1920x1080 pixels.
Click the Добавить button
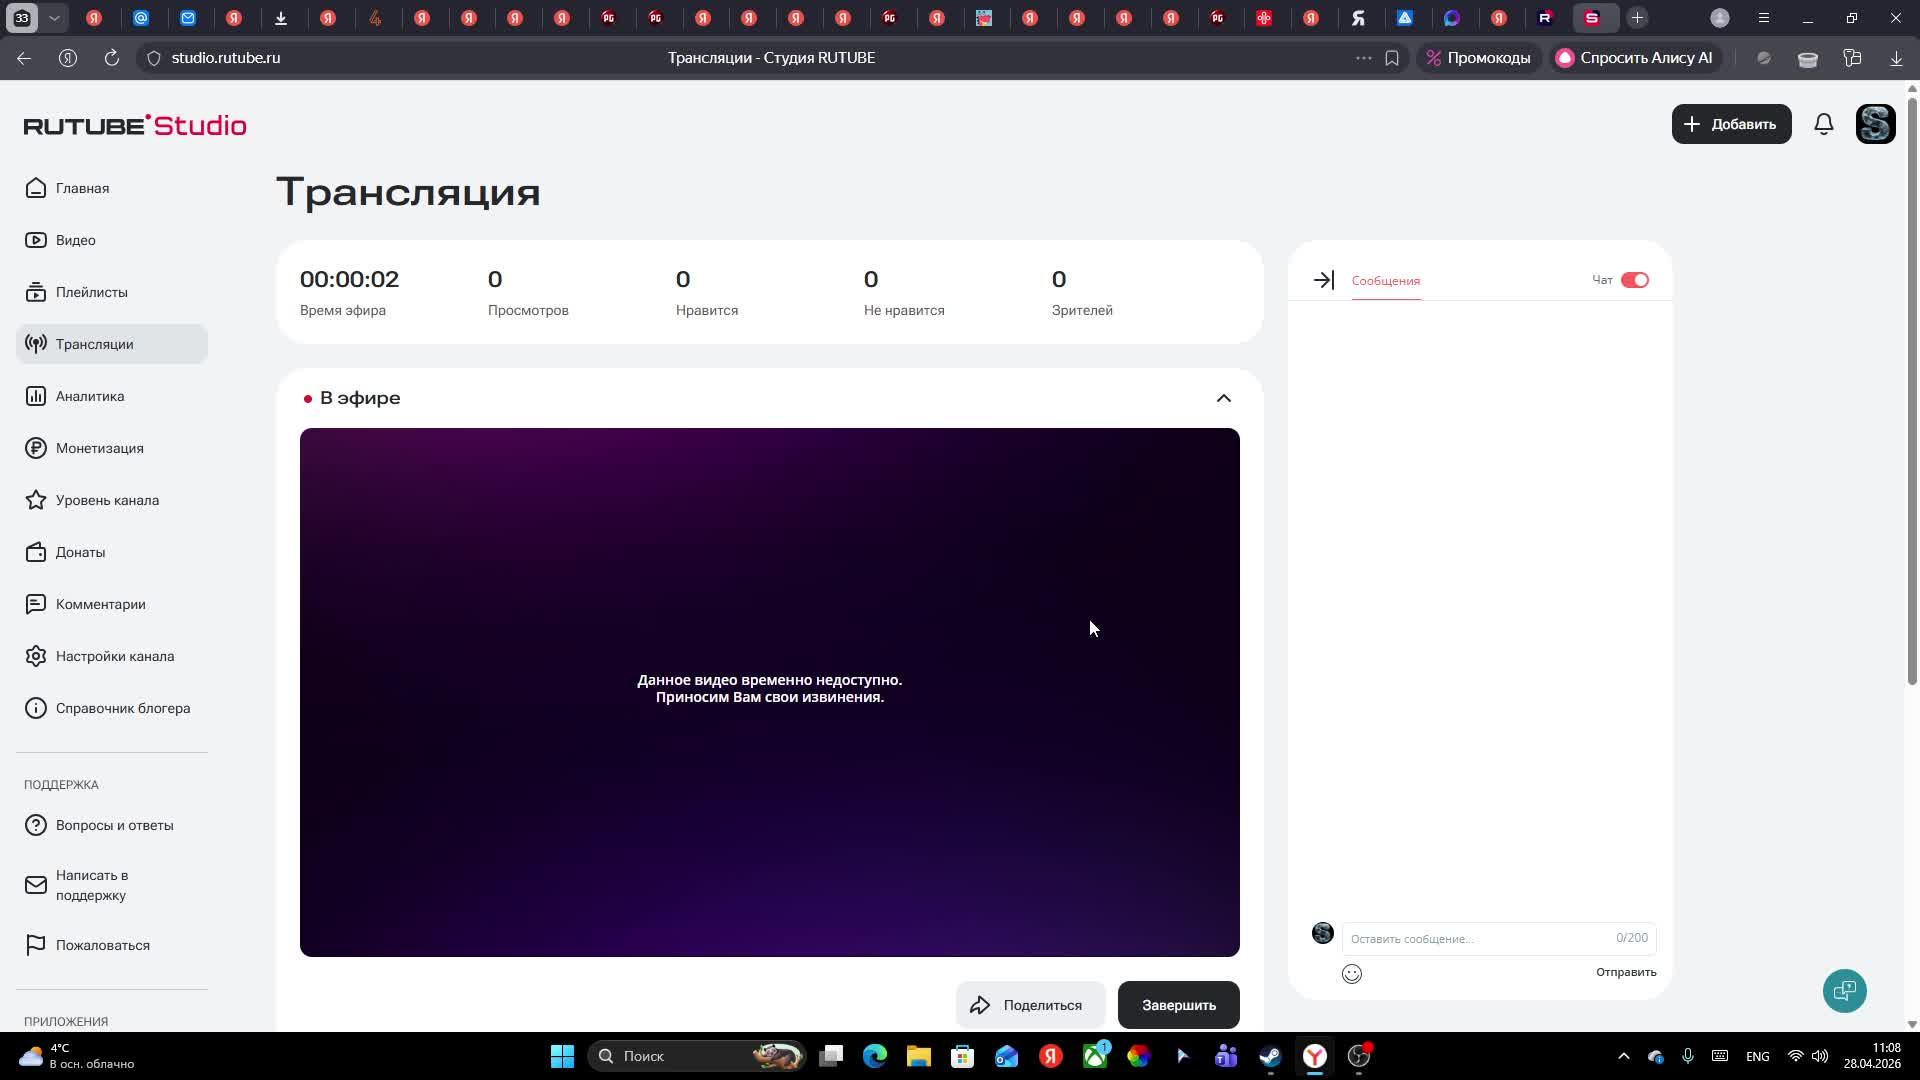pyautogui.click(x=1730, y=124)
